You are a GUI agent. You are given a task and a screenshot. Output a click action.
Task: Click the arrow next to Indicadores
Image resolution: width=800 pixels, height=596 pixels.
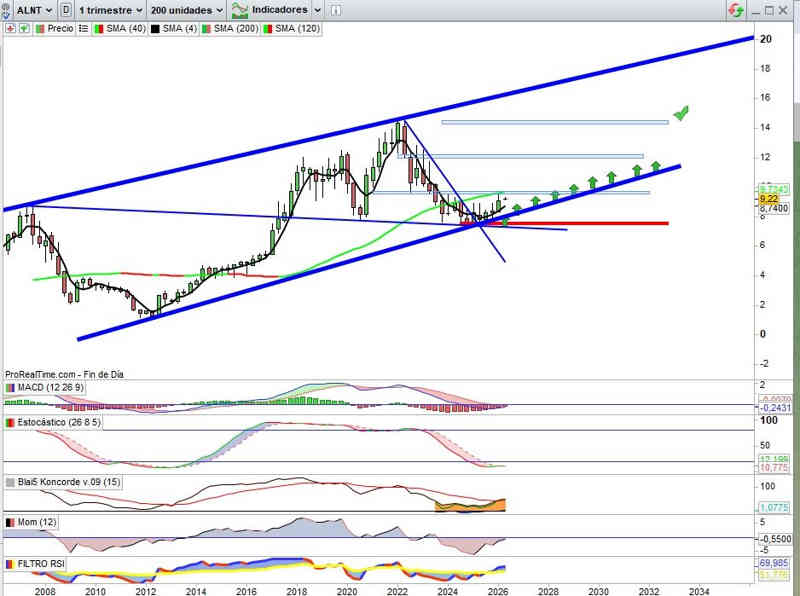[x=317, y=9]
